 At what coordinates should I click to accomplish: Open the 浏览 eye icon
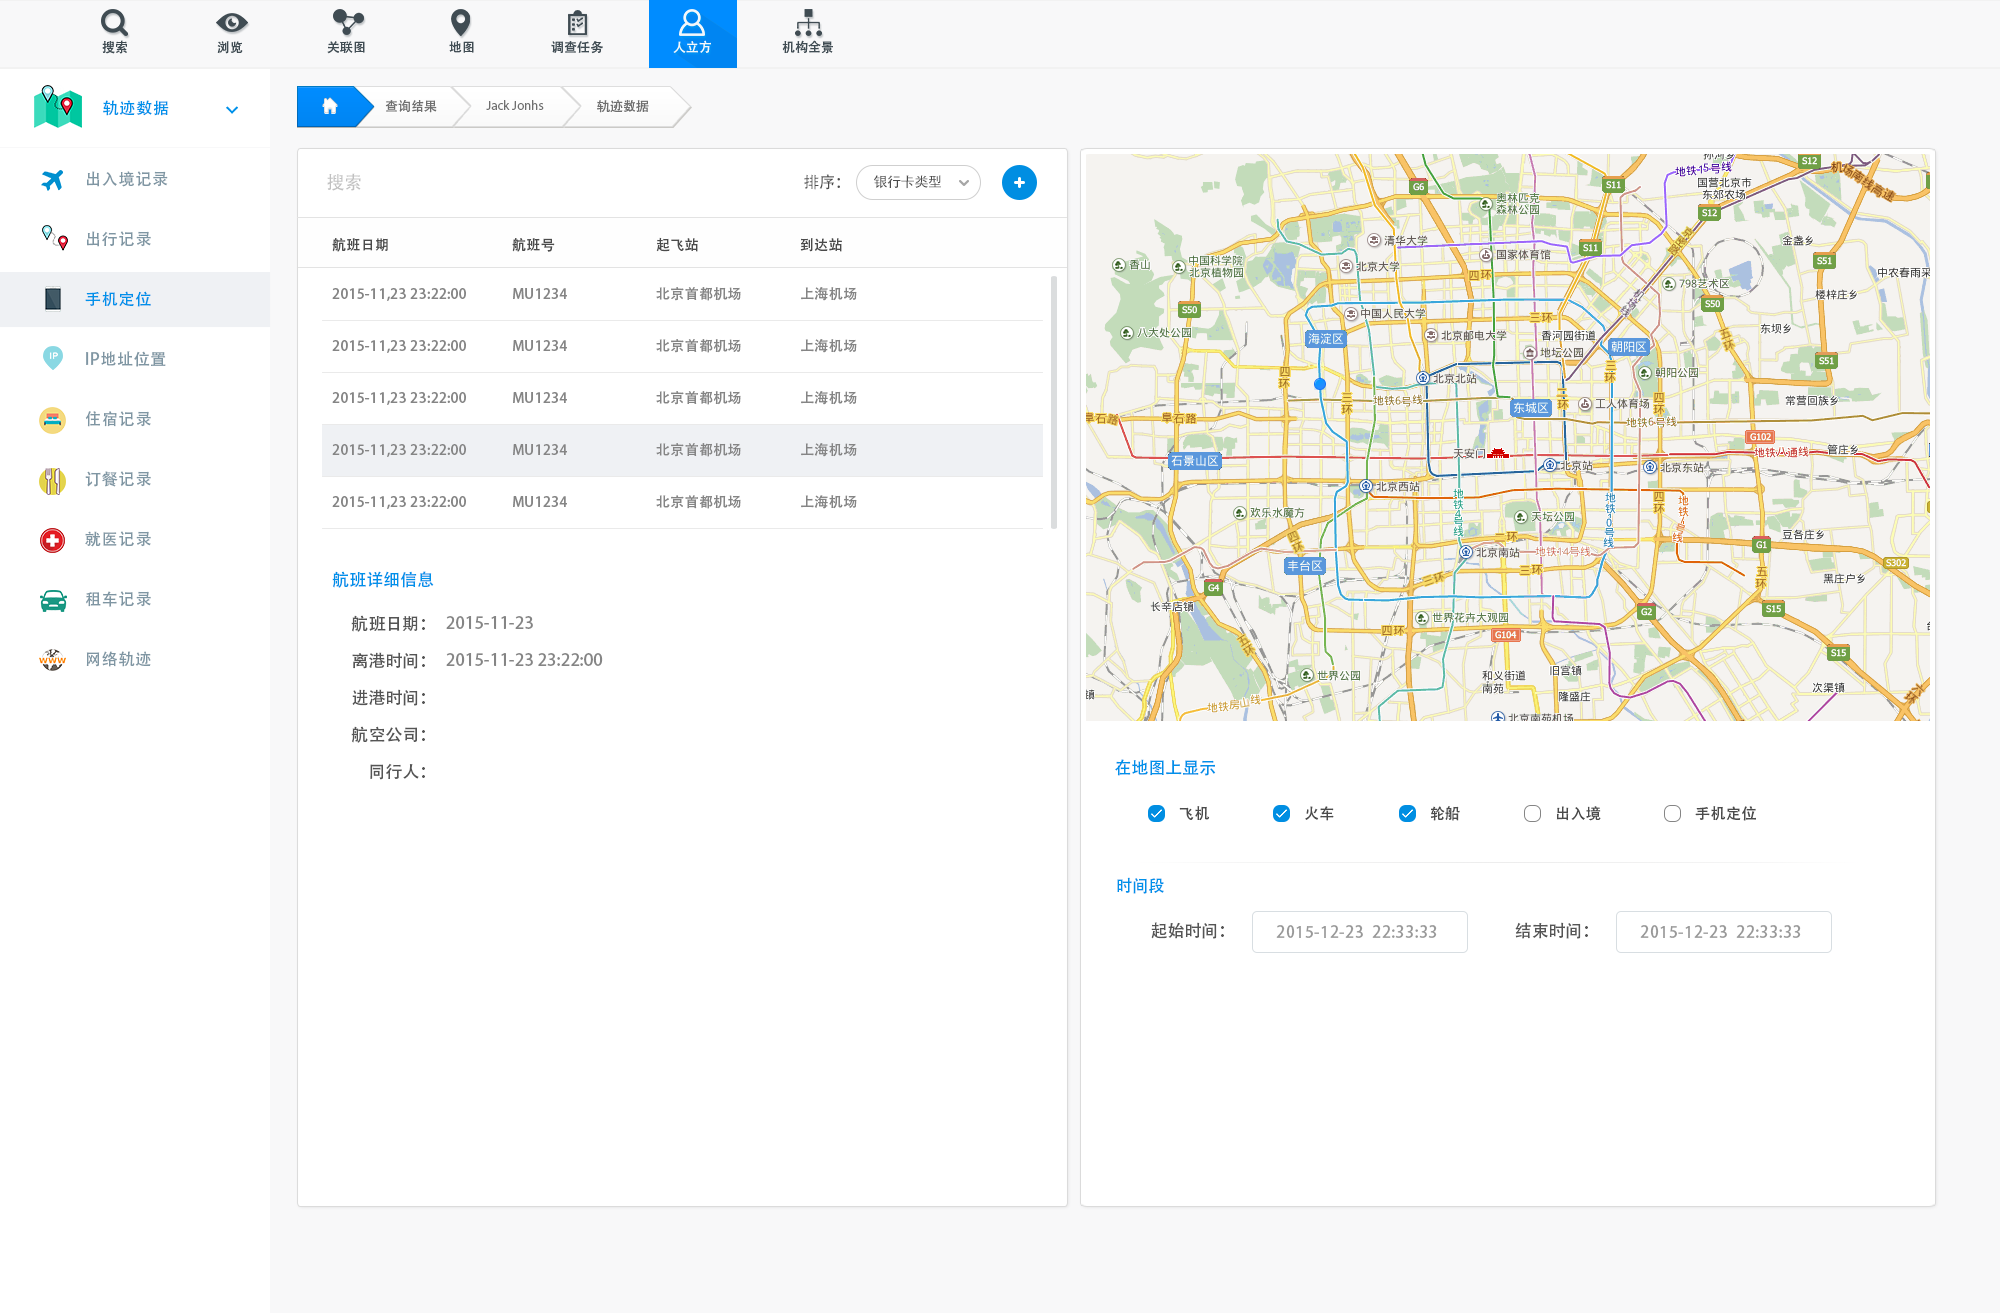click(230, 24)
